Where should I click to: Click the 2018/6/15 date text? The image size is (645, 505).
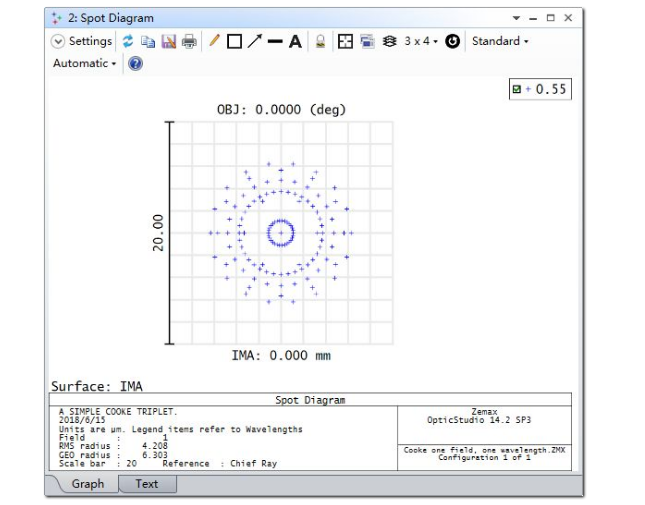click(x=82, y=420)
